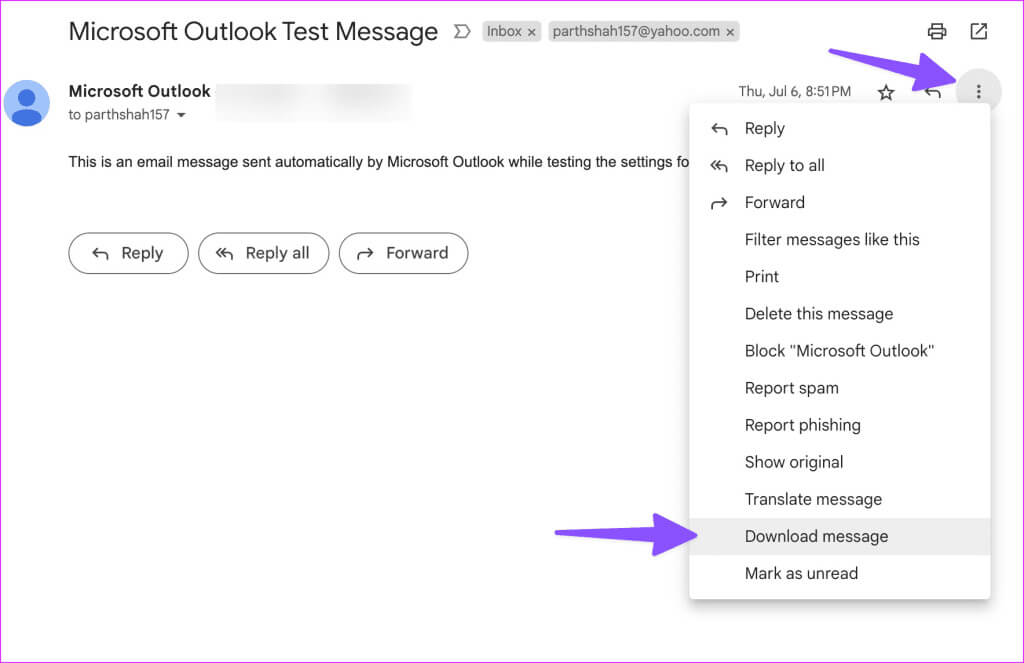This screenshot has width=1024, height=663.
Task: Click the Reply all button
Action: (x=263, y=253)
